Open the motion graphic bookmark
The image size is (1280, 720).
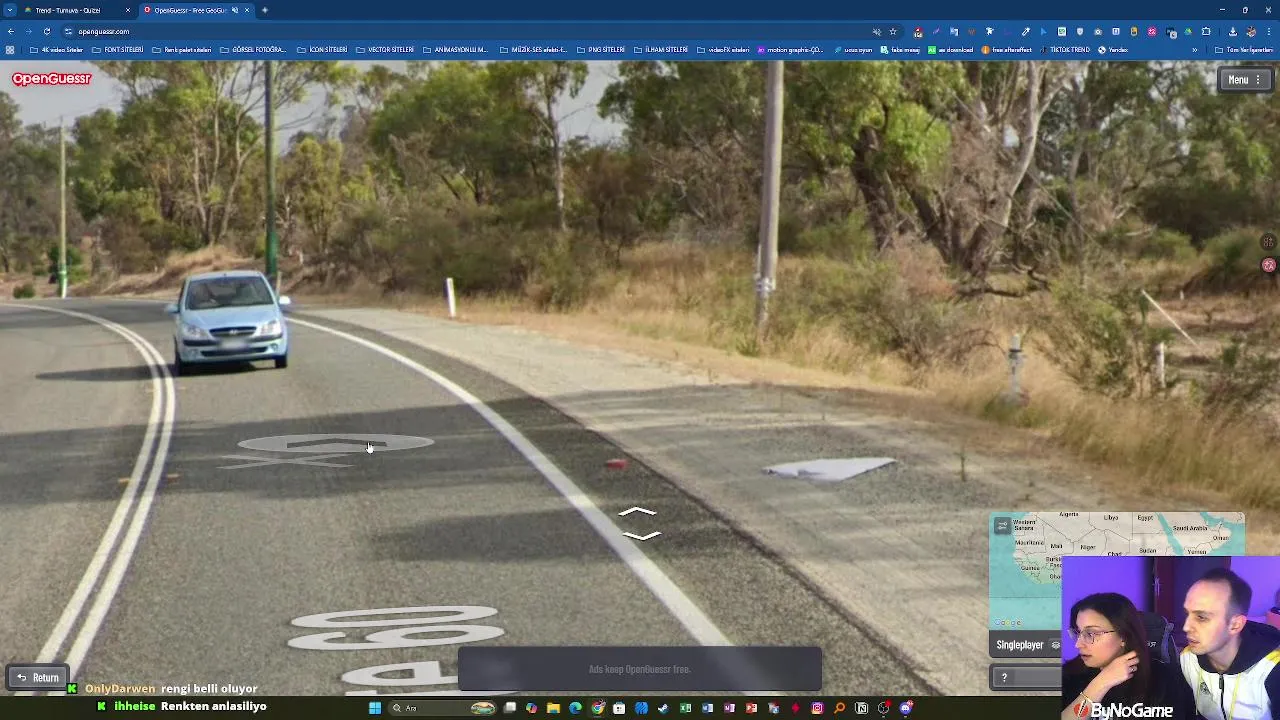[790, 50]
